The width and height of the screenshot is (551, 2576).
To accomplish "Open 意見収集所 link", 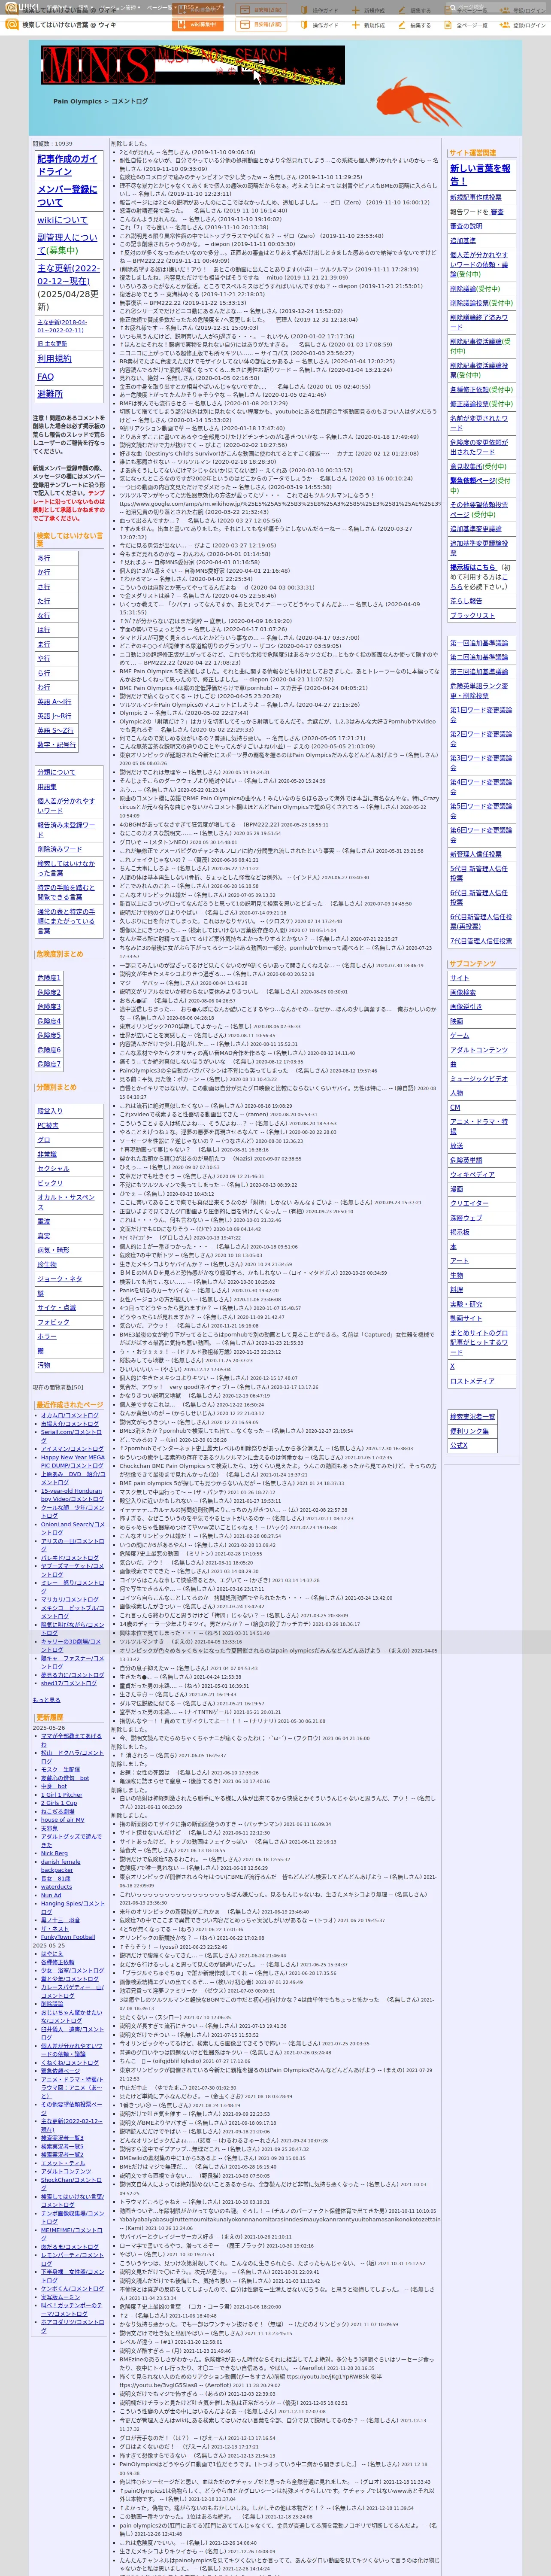I will pyautogui.click(x=465, y=466).
